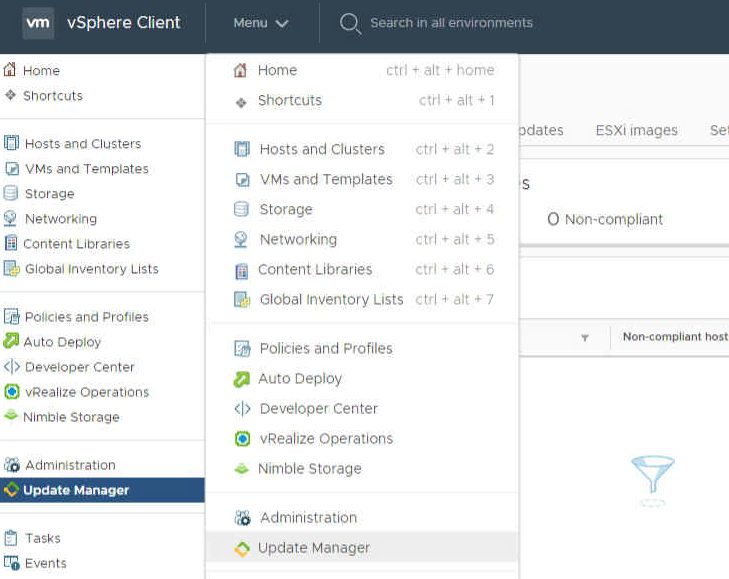The image size is (729, 579).
Task: Click Update Manager icon in dropdown menu
Action: (x=242, y=549)
